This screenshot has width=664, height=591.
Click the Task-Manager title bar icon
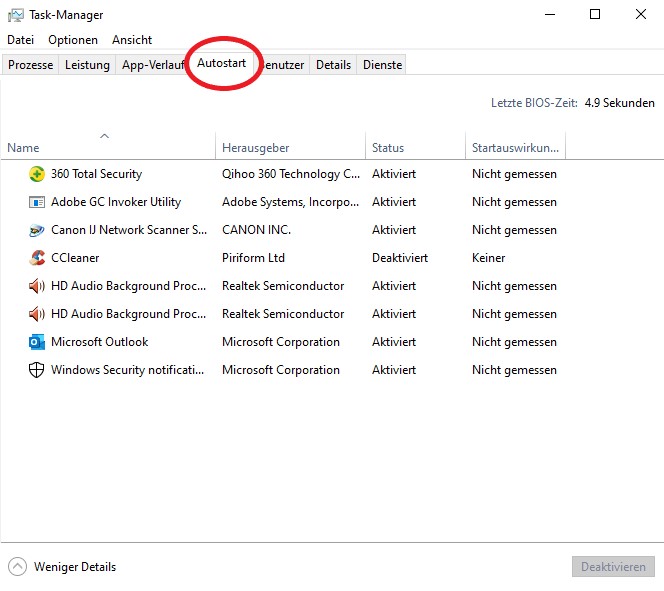coord(16,15)
